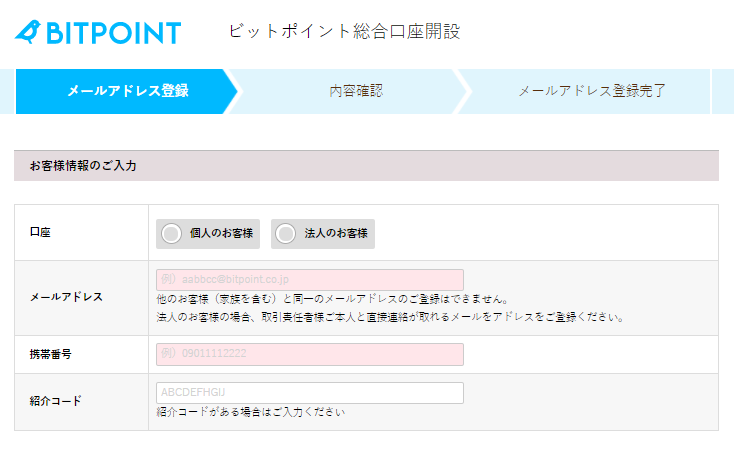Click the メールアドレス登録 step tab
This screenshot has width=734, height=453.
(x=126, y=91)
